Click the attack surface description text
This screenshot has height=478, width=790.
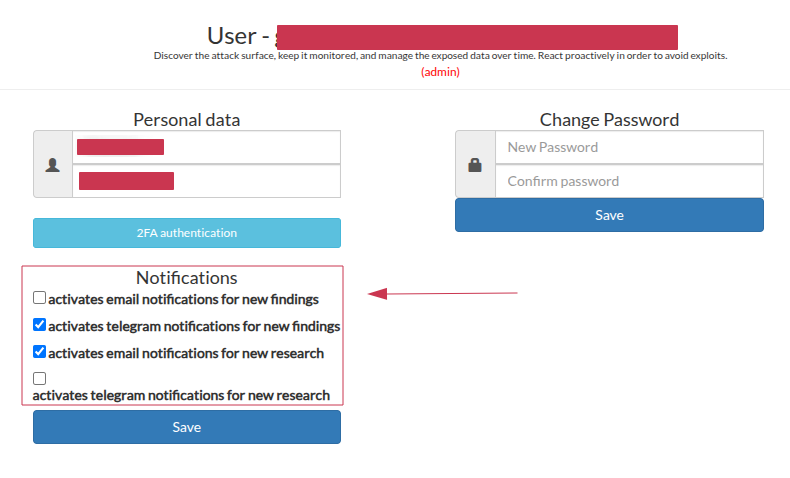440,56
